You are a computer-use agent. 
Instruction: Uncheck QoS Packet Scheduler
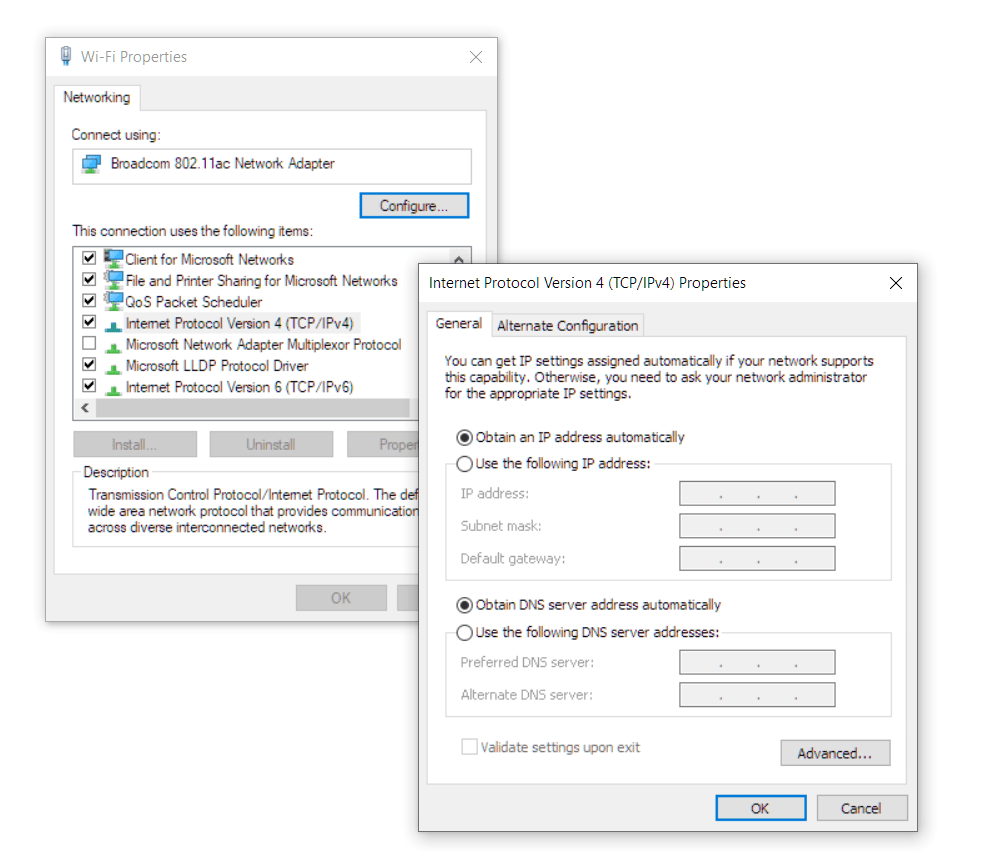coord(89,300)
